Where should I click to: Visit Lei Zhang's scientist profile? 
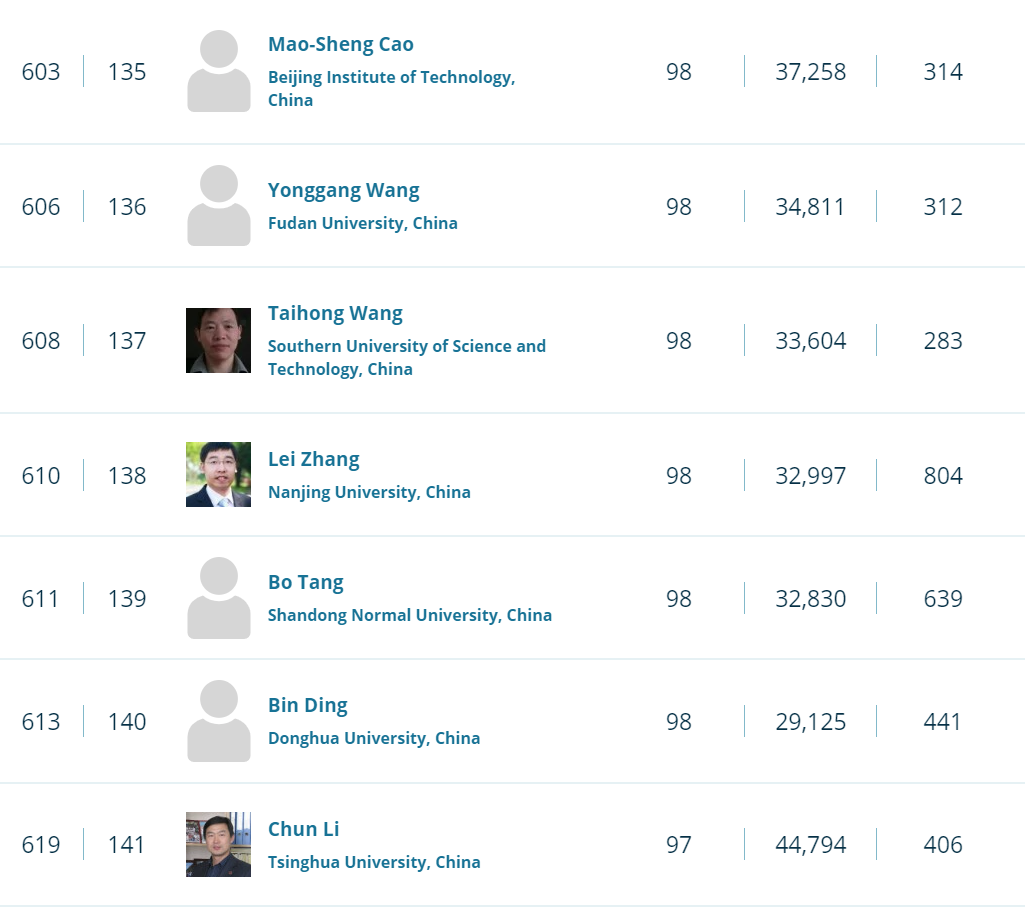(x=313, y=460)
